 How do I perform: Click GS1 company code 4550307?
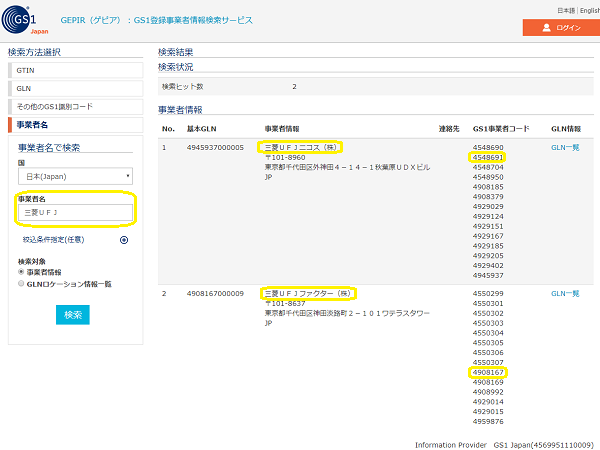(488, 362)
